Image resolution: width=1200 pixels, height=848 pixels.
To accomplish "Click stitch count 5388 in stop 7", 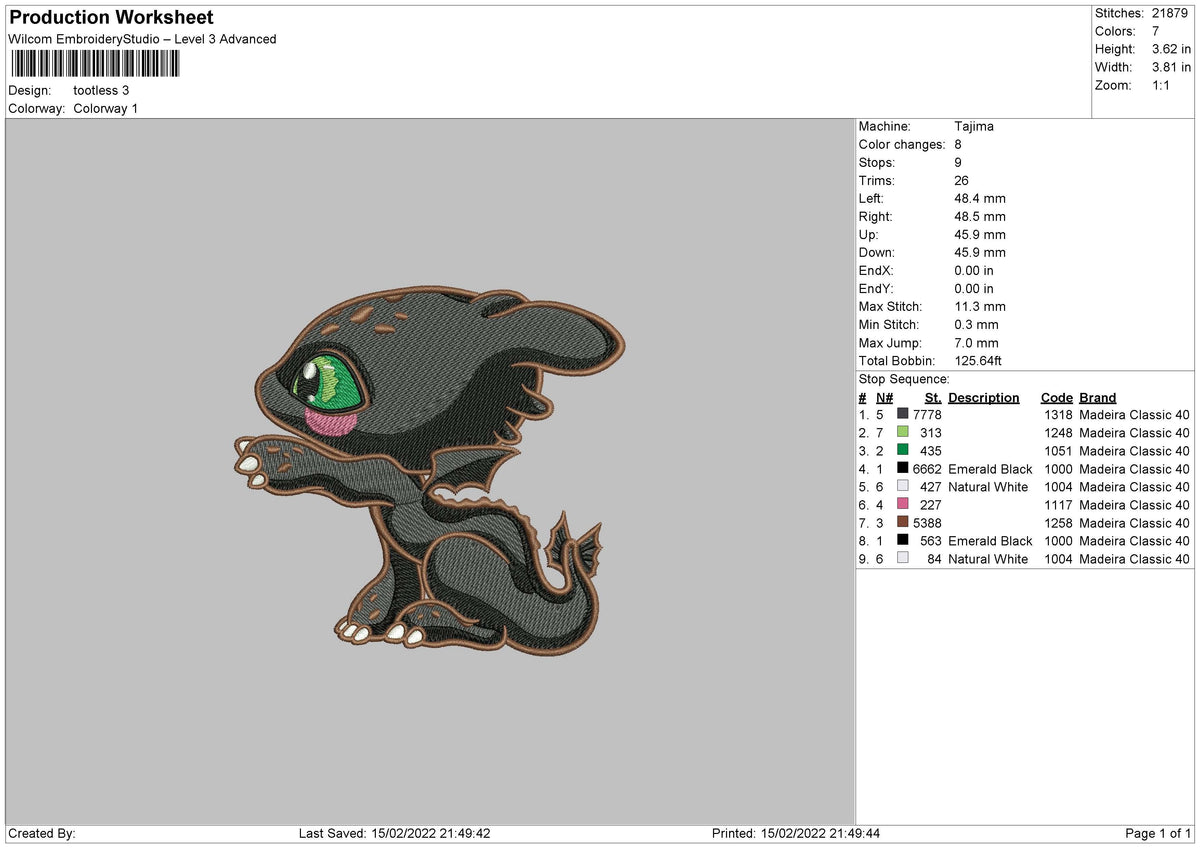I will click(927, 523).
